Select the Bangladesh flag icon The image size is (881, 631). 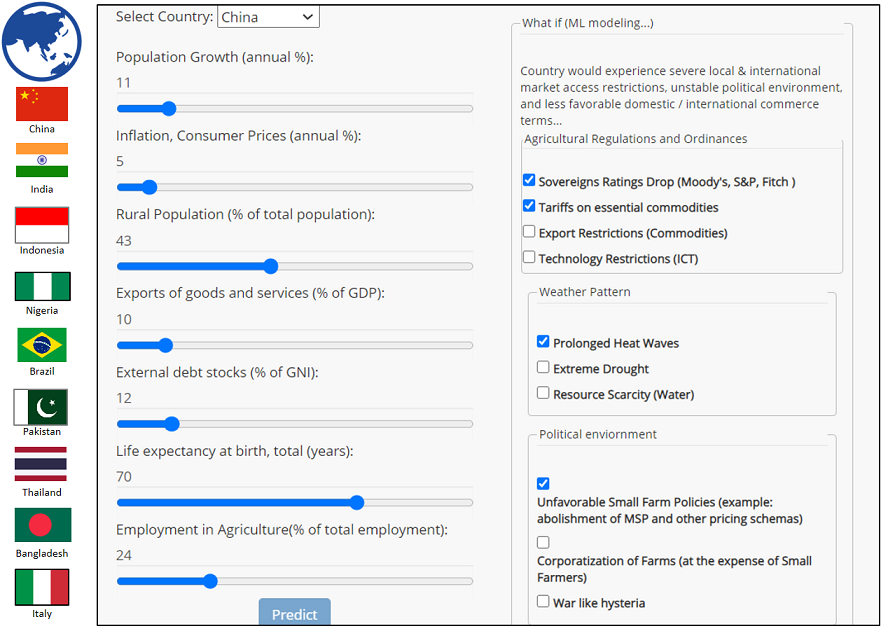point(42,525)
